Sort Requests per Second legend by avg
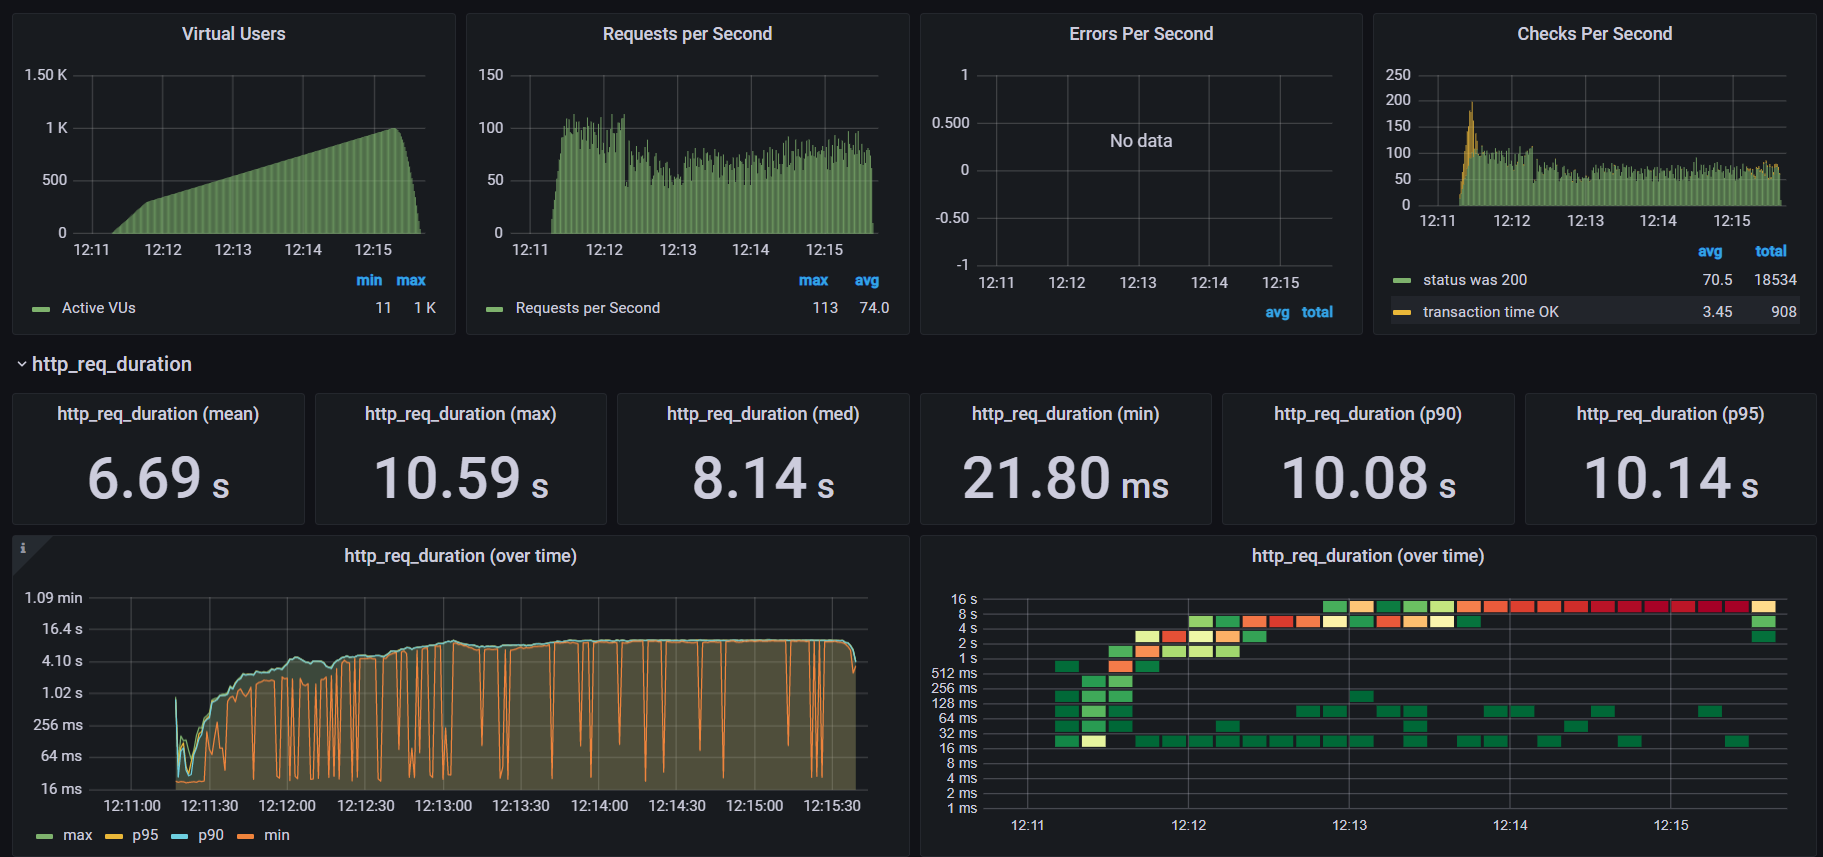 866,280
